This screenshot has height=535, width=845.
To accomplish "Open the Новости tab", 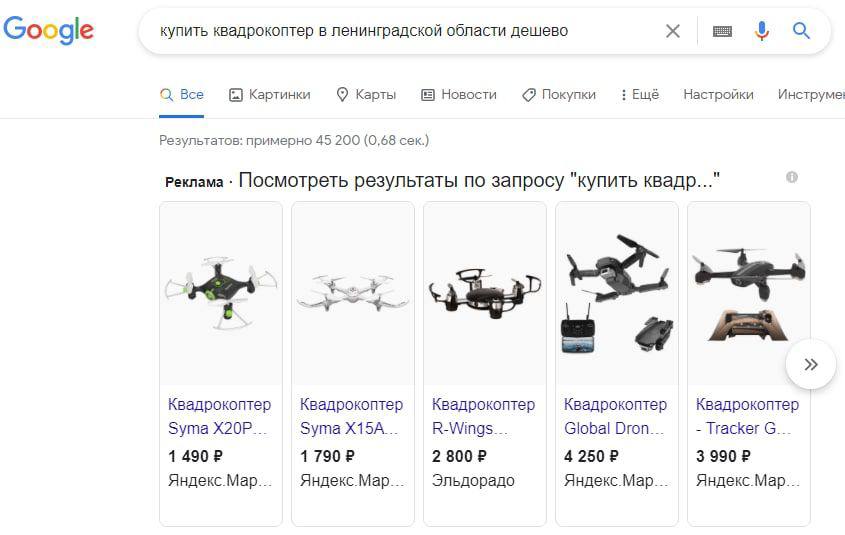I will click(459, 95).
